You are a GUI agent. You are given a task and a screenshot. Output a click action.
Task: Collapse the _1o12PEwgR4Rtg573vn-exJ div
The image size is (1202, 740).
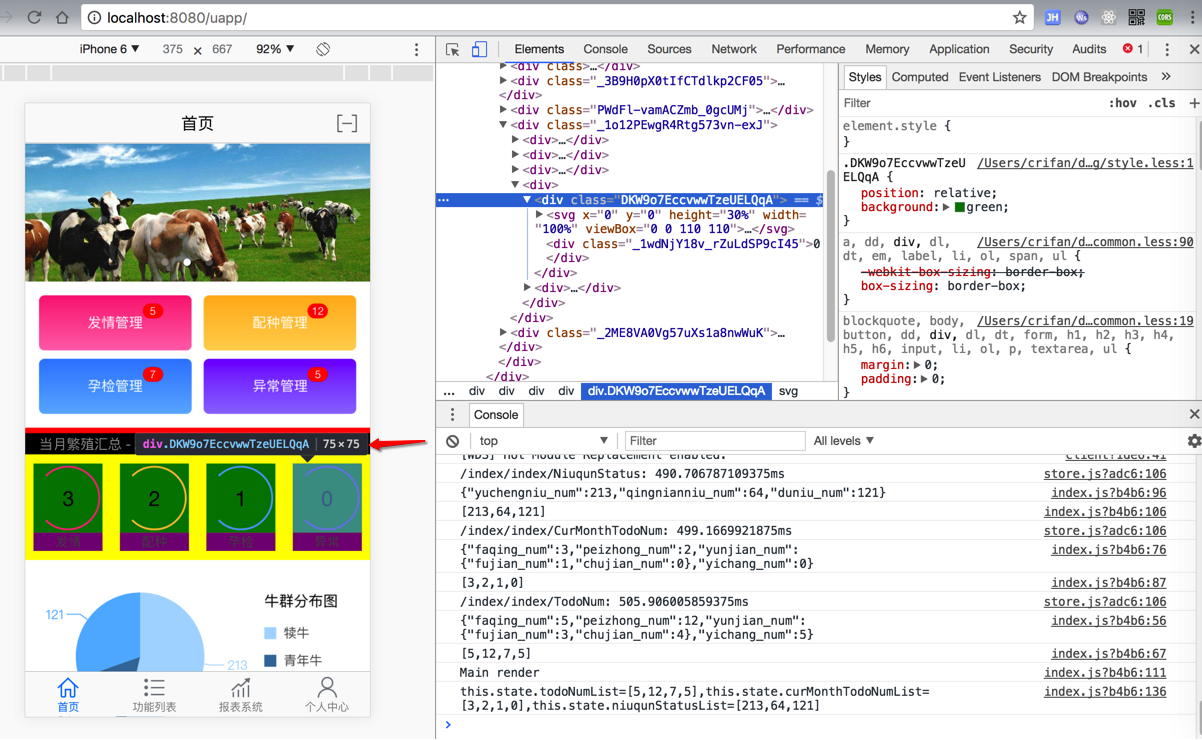coord(503,125)
